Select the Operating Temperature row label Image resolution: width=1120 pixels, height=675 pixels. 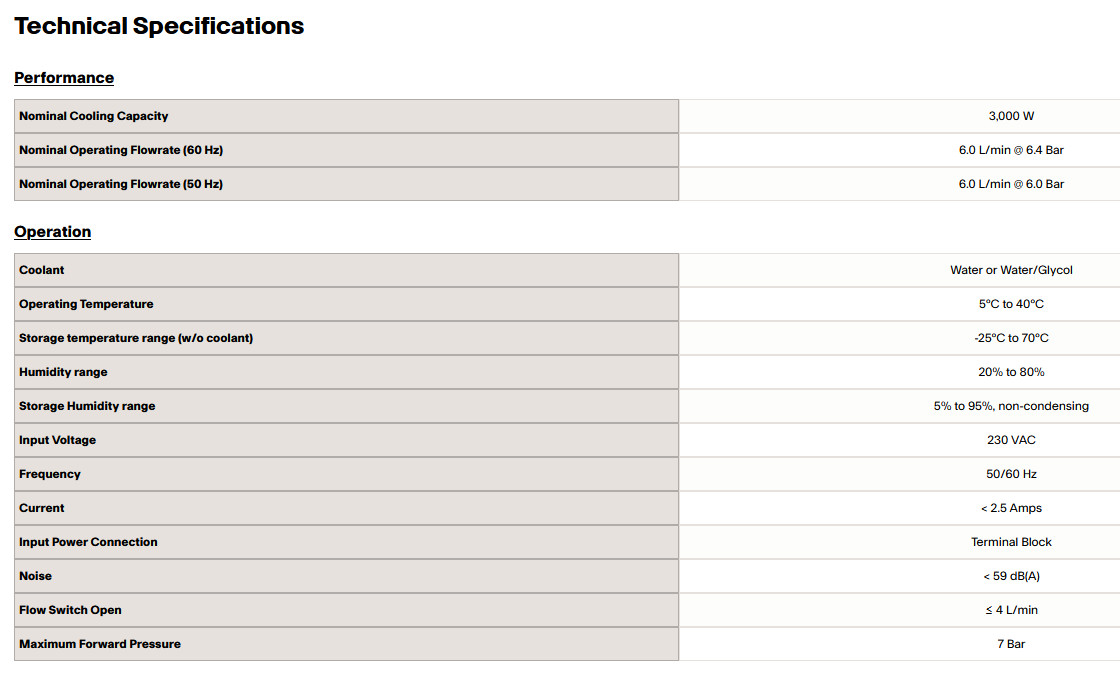pos(86,304)
